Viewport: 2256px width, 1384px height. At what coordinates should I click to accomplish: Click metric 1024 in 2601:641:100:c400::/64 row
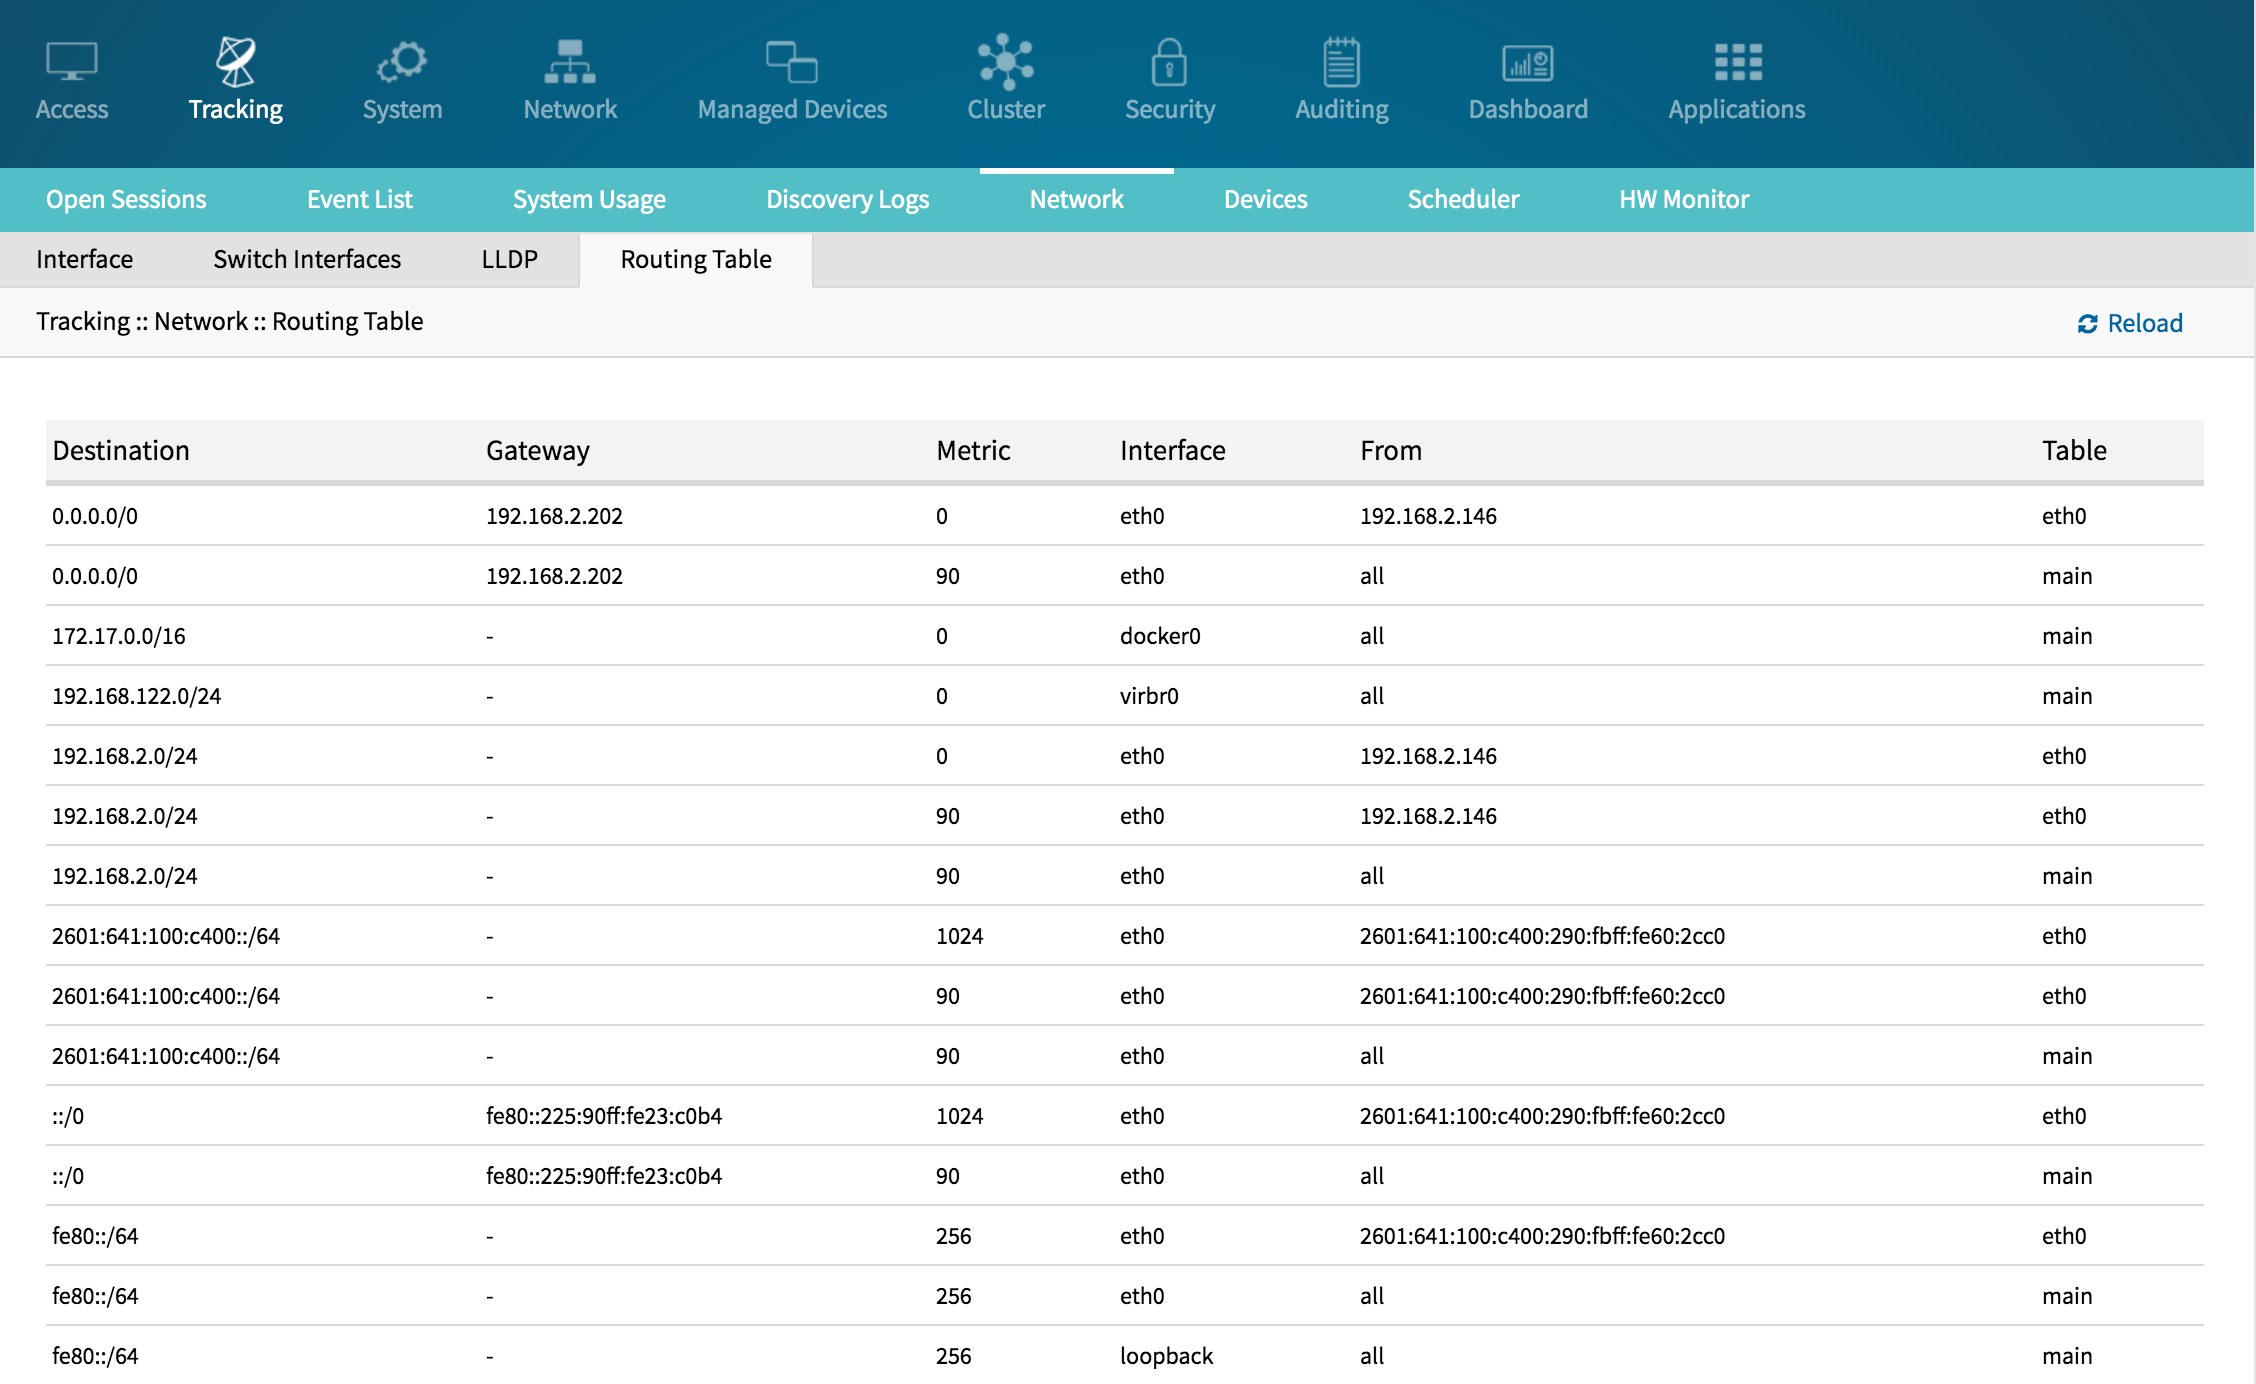point(959,936)
